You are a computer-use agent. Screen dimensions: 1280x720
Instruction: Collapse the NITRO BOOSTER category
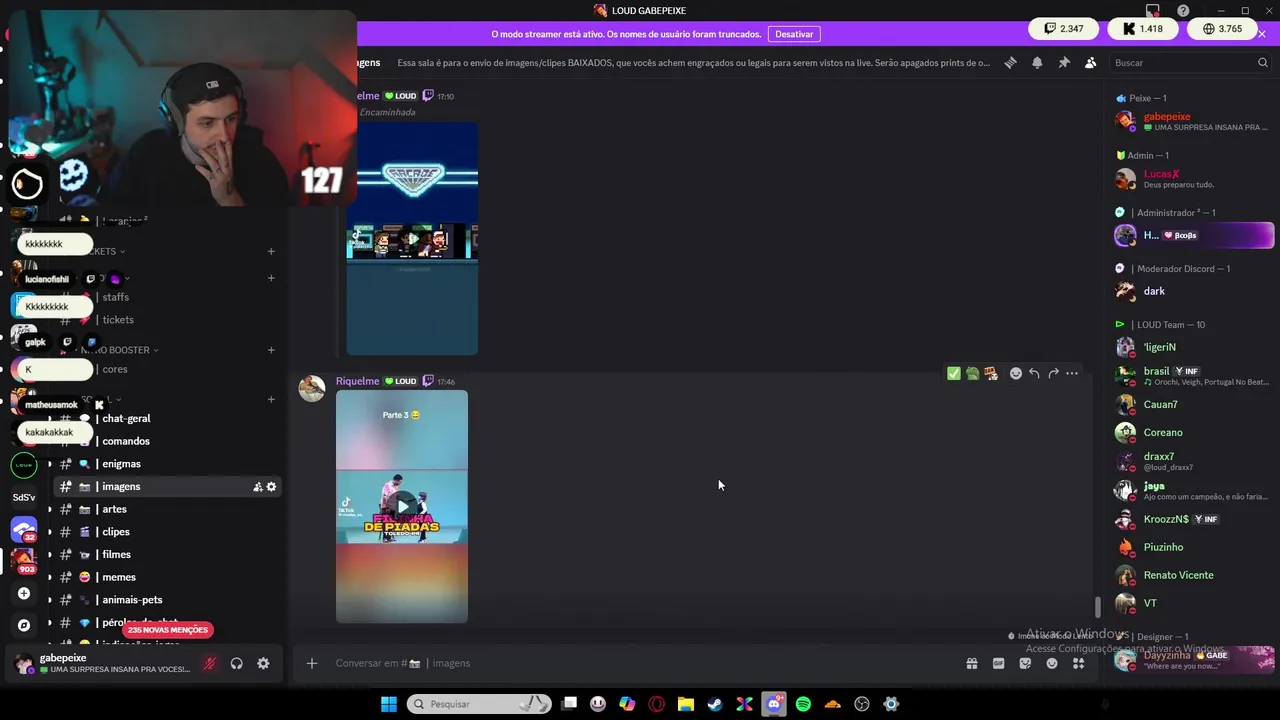pyautogui.click(x=119, y=350)
